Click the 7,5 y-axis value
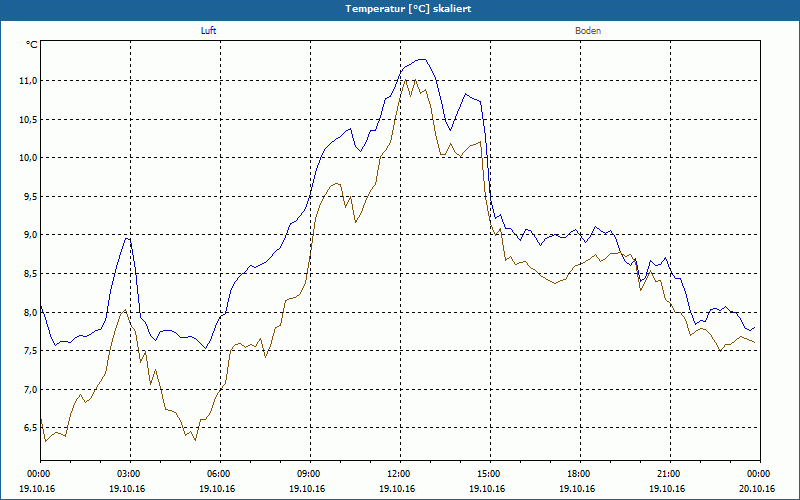Image resolution: width=800 pixels, height=500 pixels. pos(30,351)
